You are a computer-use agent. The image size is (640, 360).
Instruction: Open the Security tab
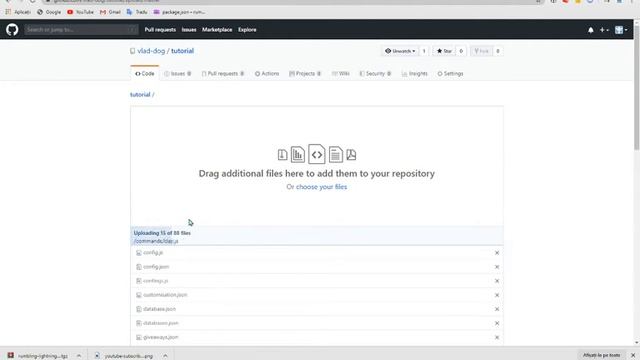[375, 73]
